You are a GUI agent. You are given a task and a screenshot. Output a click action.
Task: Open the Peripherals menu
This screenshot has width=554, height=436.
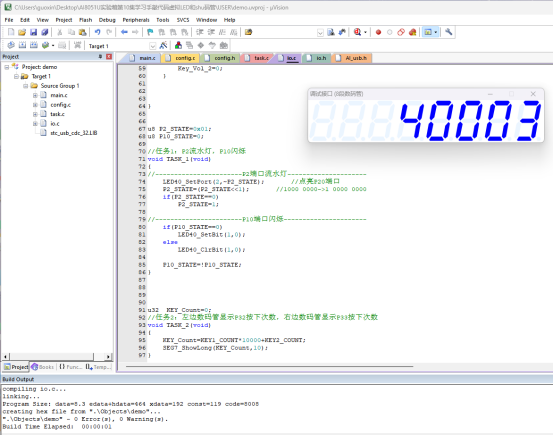(136, 20)
